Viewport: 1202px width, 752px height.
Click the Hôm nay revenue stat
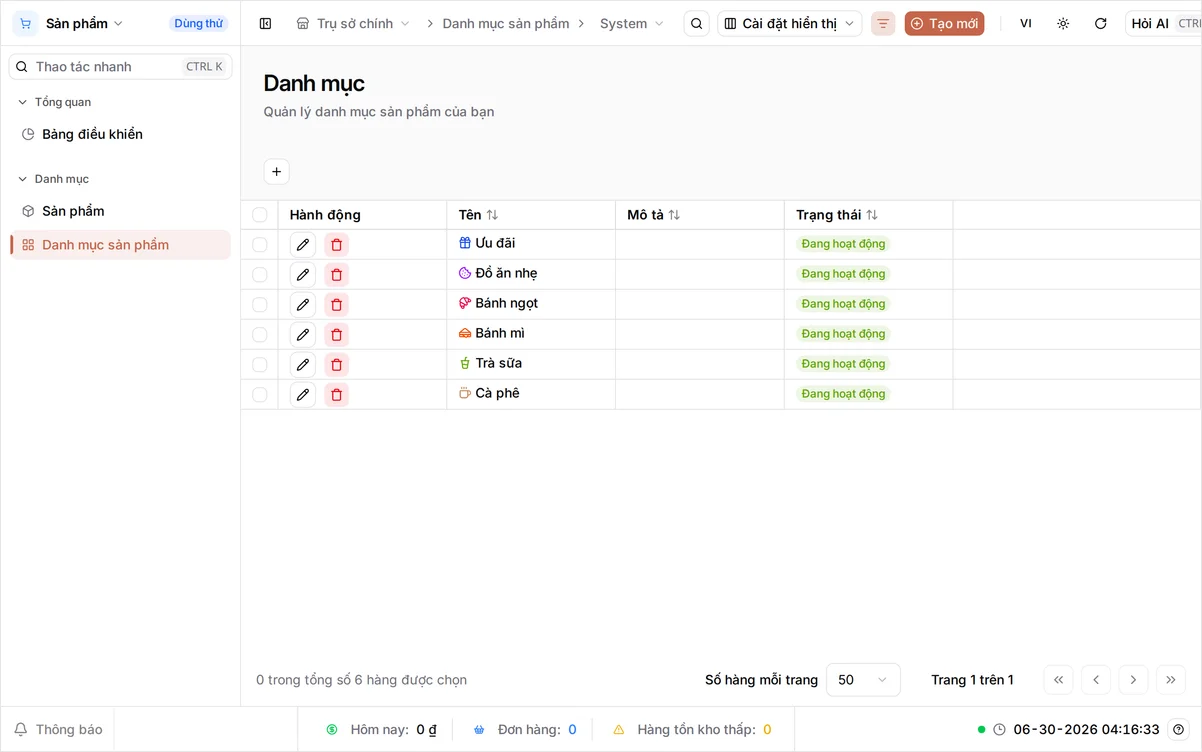(x=382, y=729)
